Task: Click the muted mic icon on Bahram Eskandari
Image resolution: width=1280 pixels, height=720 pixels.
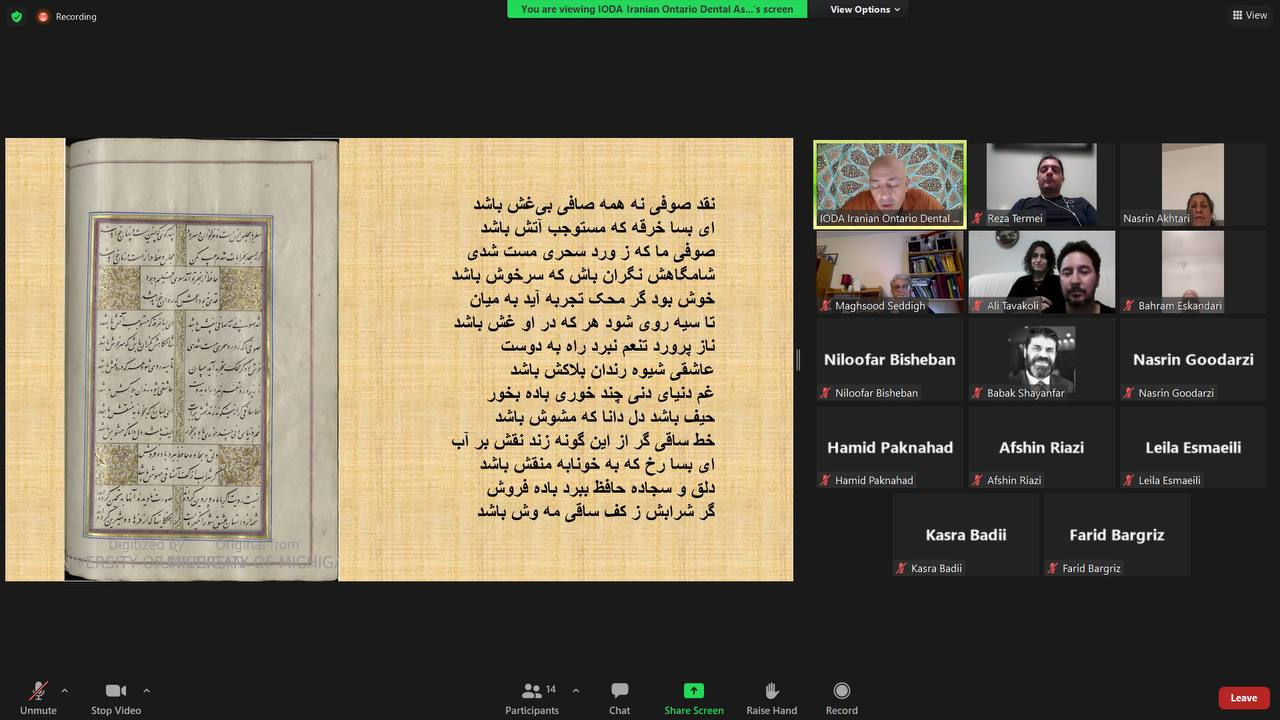Action: click(1129, 306)
